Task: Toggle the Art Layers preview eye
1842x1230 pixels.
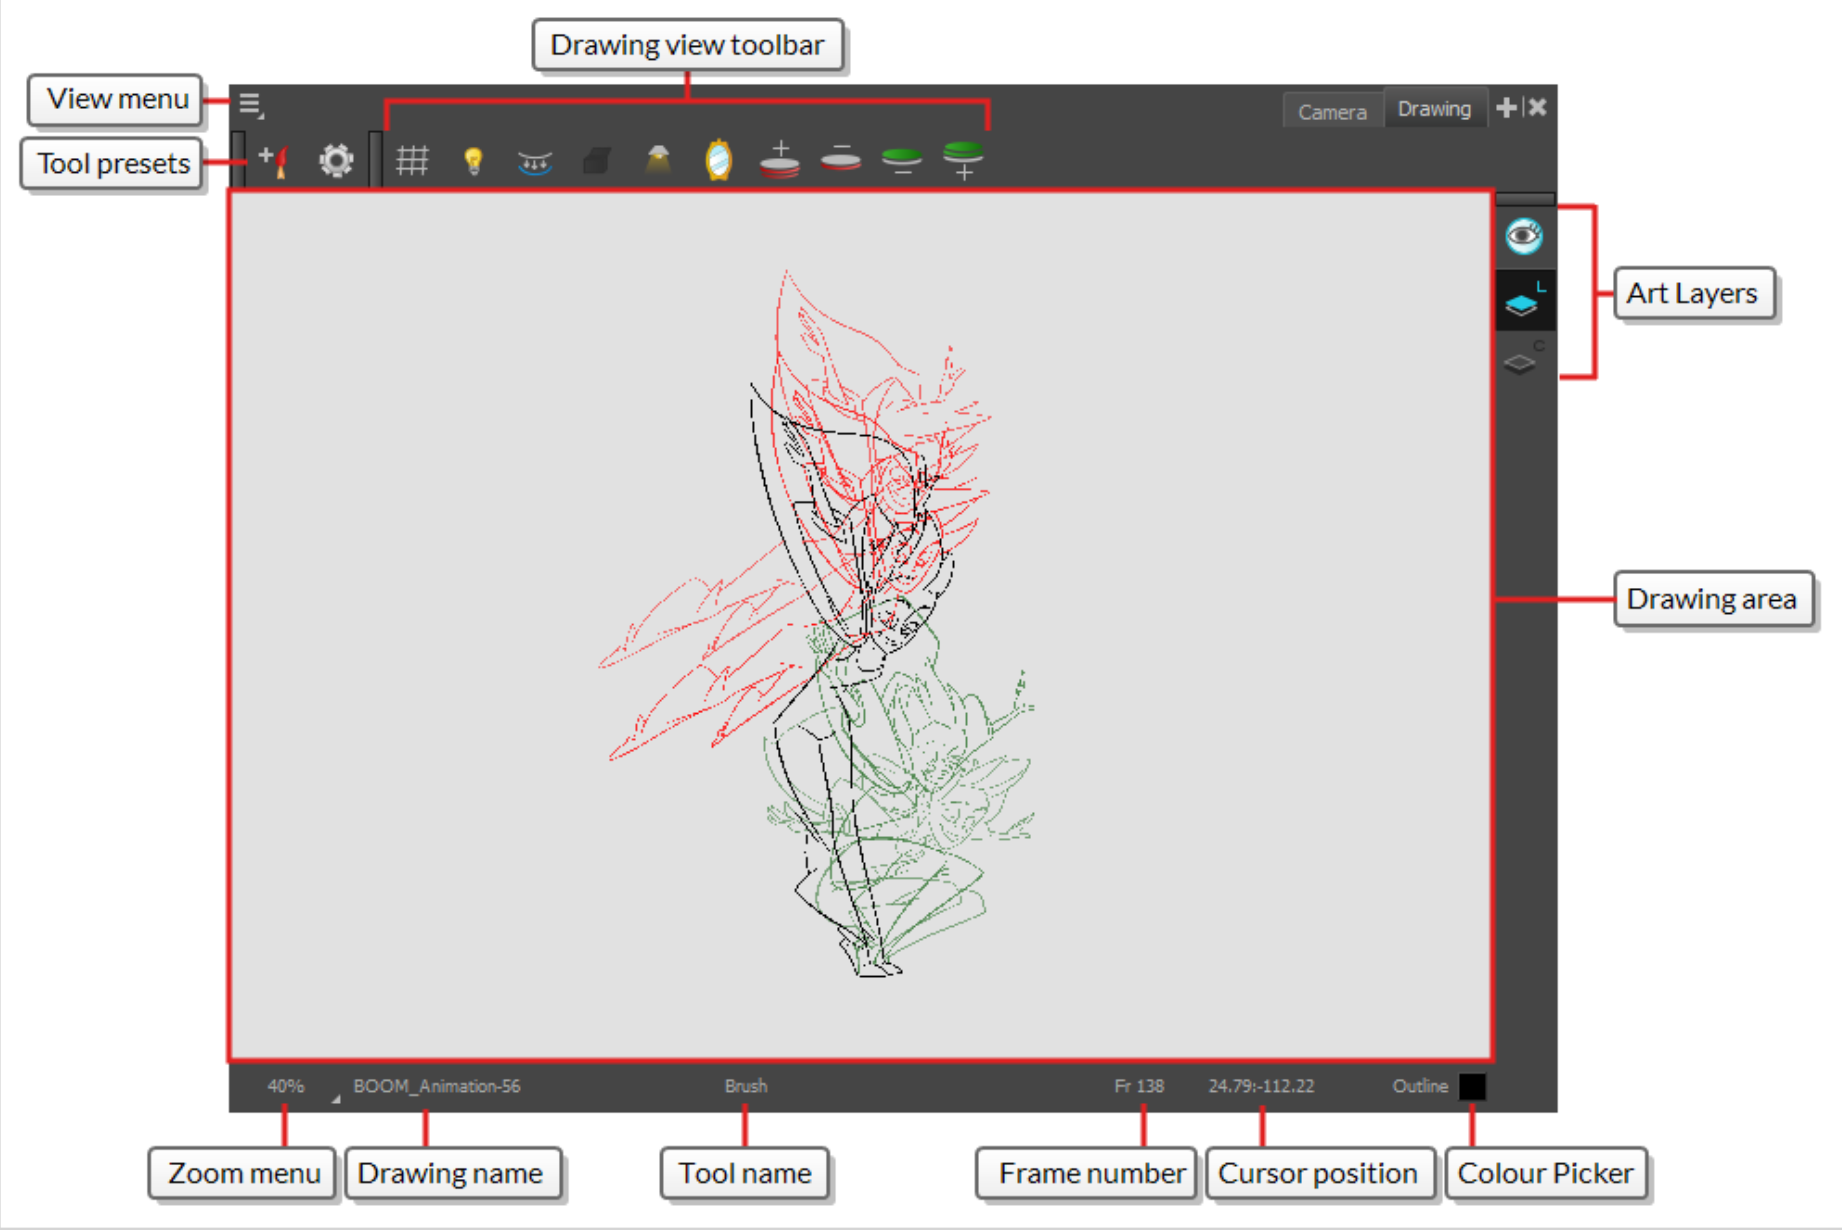Action: (1522, 235)
